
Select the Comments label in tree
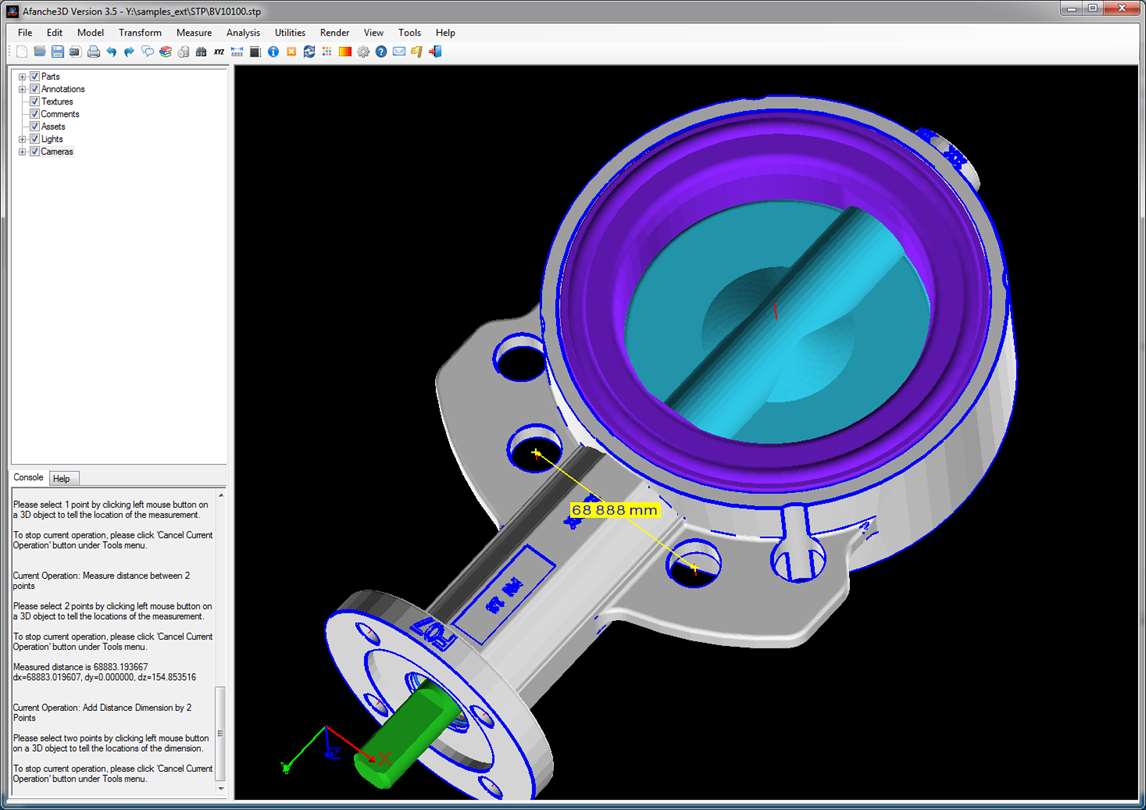(x=60, y=113)
